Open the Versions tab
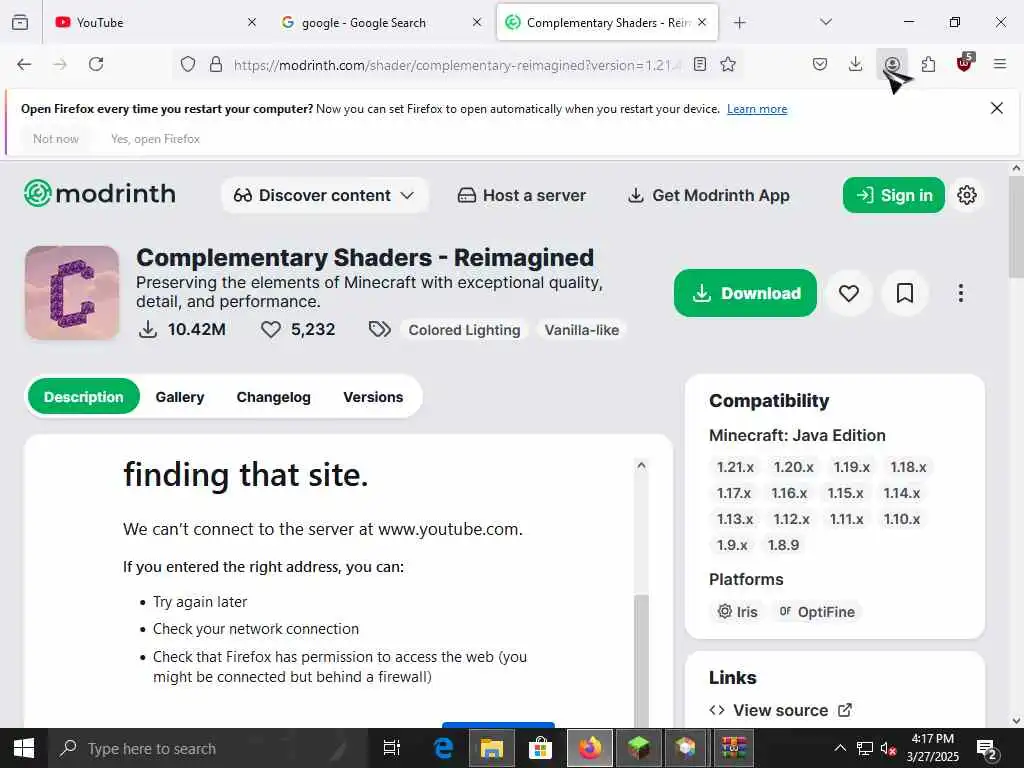The image size is (1024, 768). (373, 396)
